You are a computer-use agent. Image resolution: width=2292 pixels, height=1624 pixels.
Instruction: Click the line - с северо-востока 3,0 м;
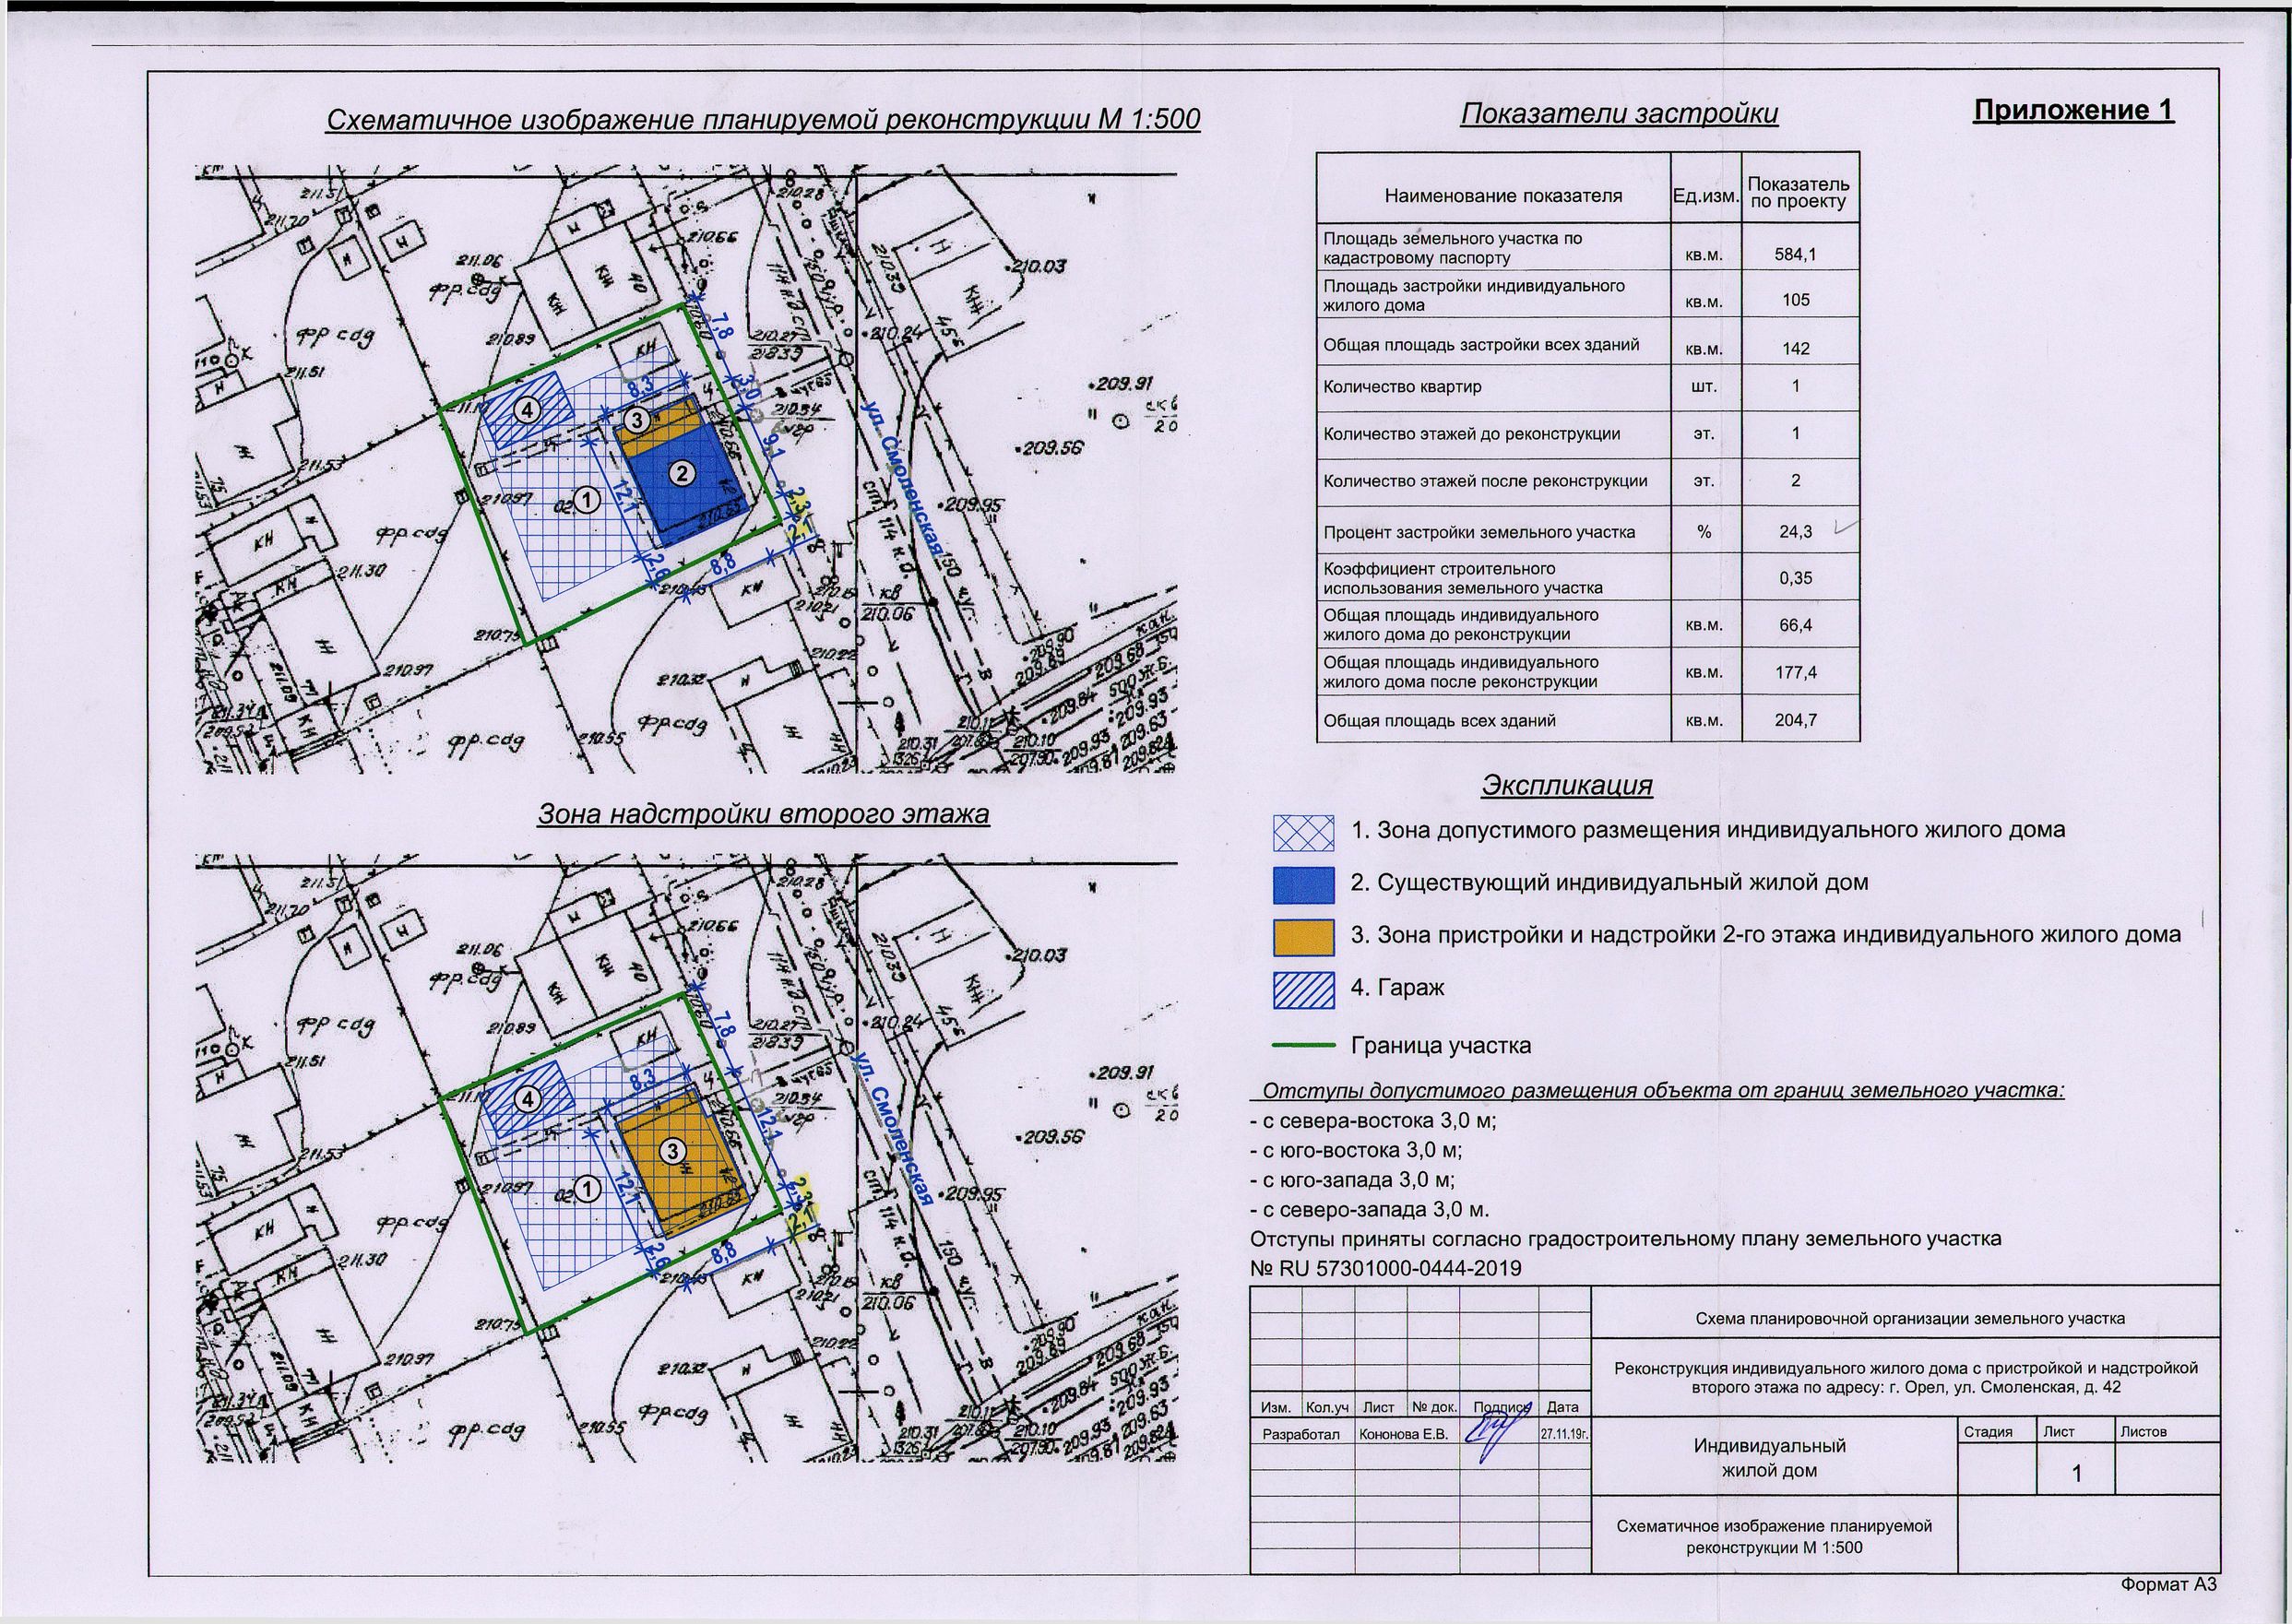tap(1374, 1121)
